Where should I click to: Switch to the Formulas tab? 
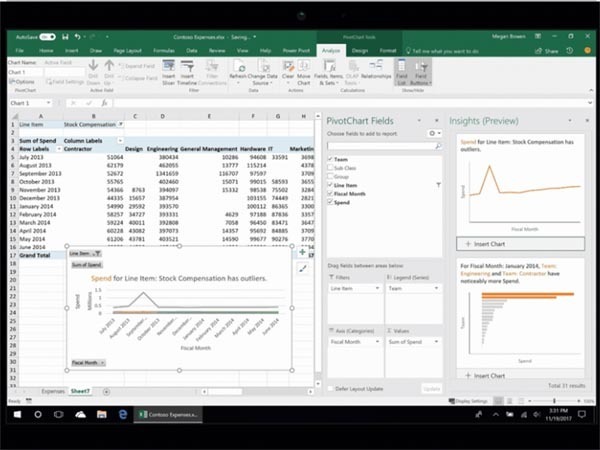coord(164,51)
